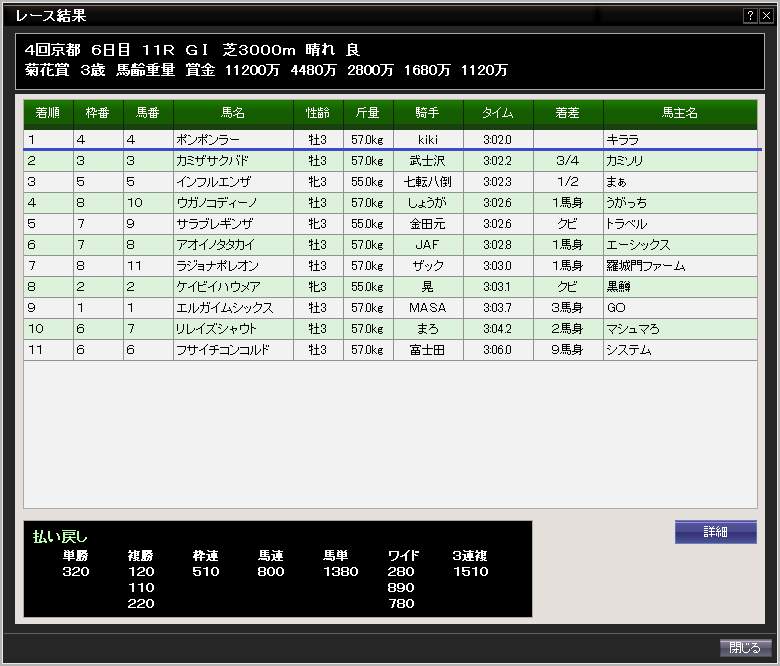Image resolution: width=780 pixels, height=666 pixels.
Task: Click owner name まぁ
Action: coord(616,182)
